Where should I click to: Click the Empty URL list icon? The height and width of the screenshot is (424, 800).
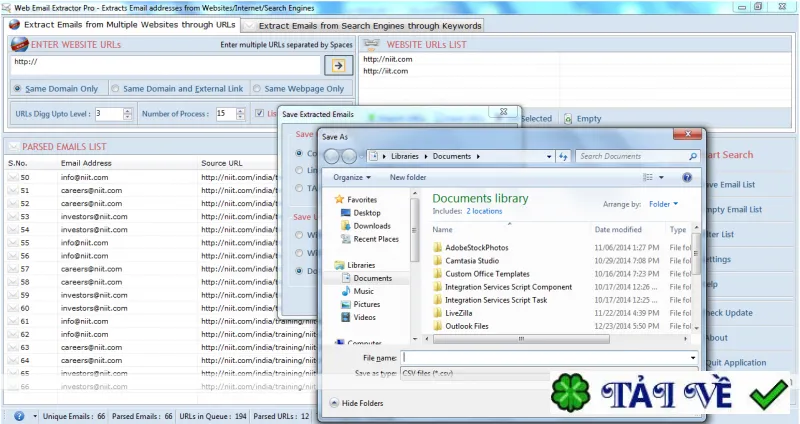568,118
